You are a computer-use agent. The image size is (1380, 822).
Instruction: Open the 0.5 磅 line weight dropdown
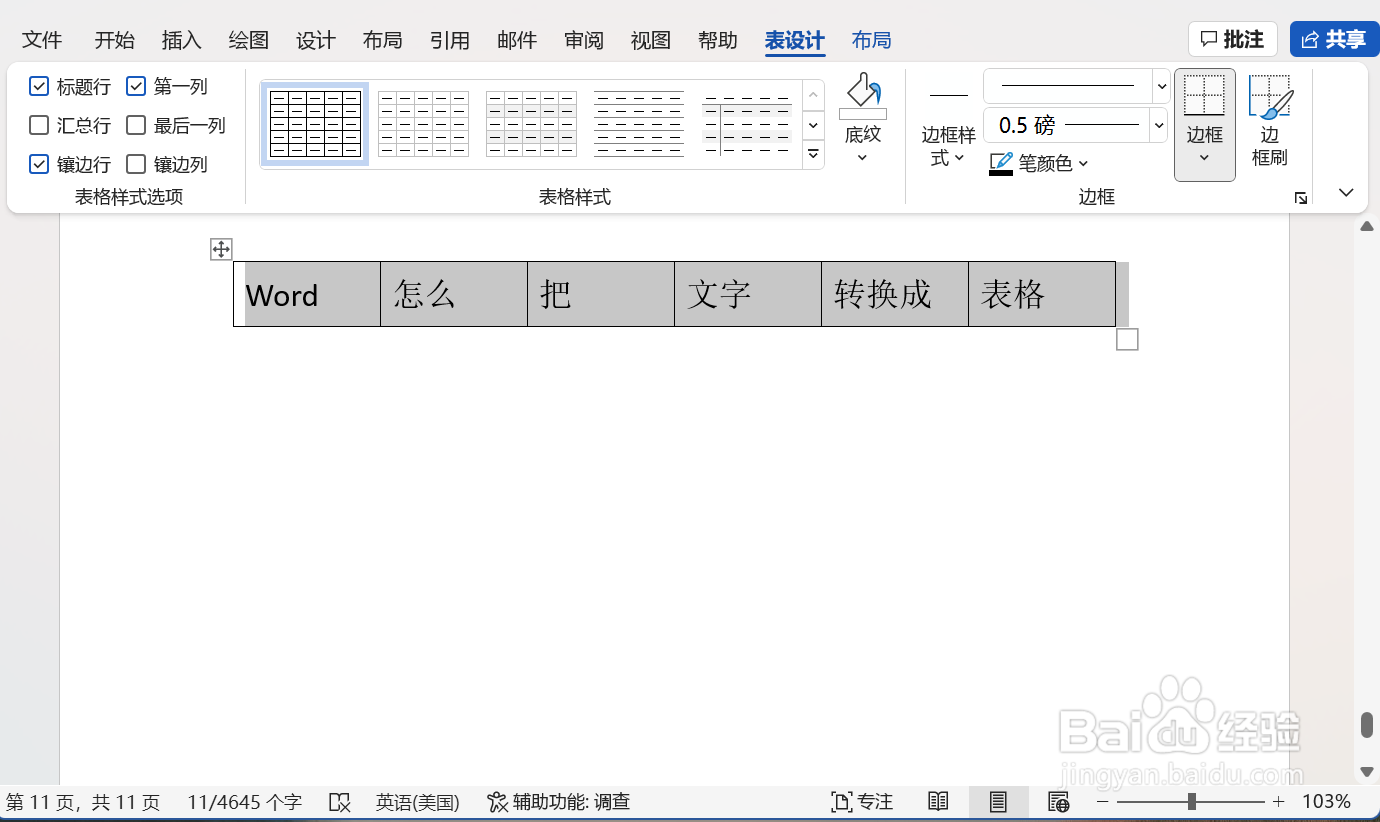point(1160,125)
